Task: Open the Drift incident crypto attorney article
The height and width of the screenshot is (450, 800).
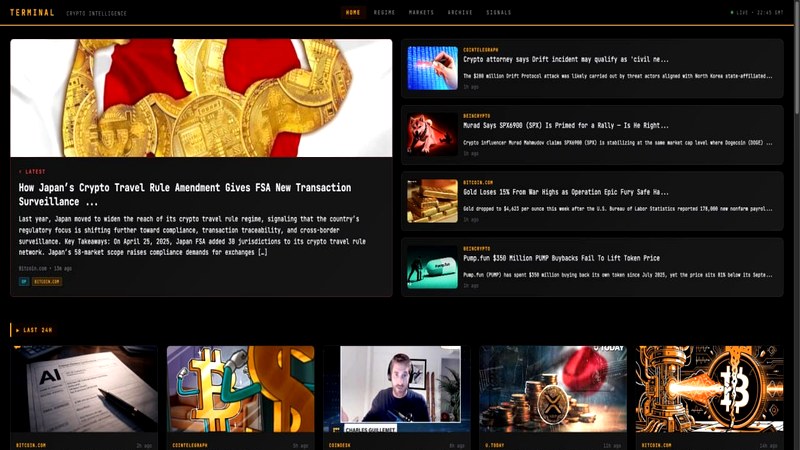Action: click(565, 59)
